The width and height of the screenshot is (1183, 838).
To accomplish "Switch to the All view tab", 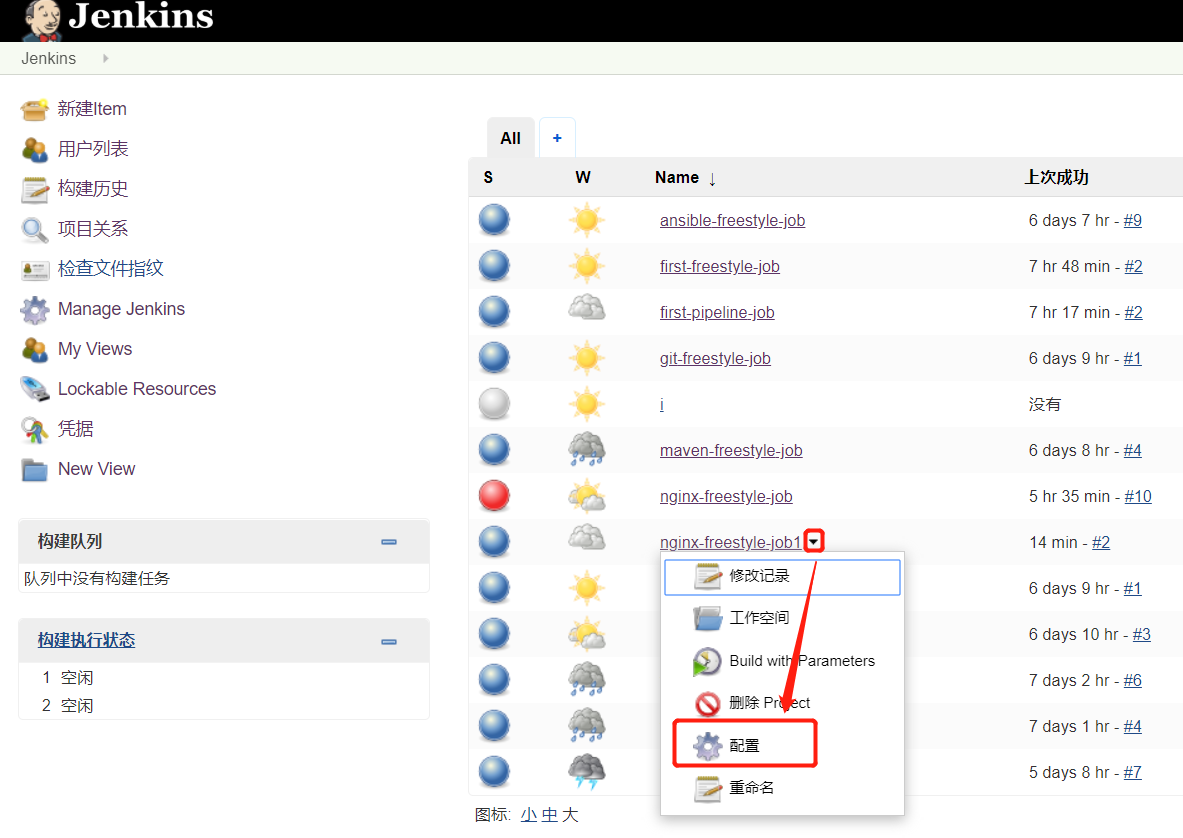I will pos(511,138).
